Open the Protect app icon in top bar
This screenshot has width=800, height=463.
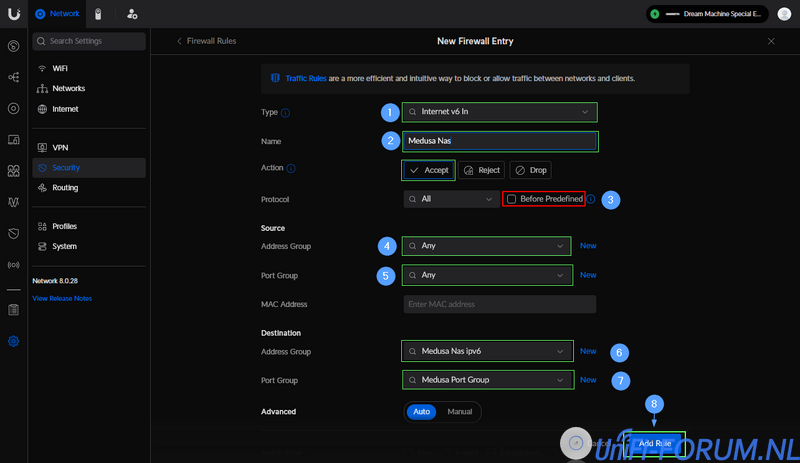click(98, 14)
